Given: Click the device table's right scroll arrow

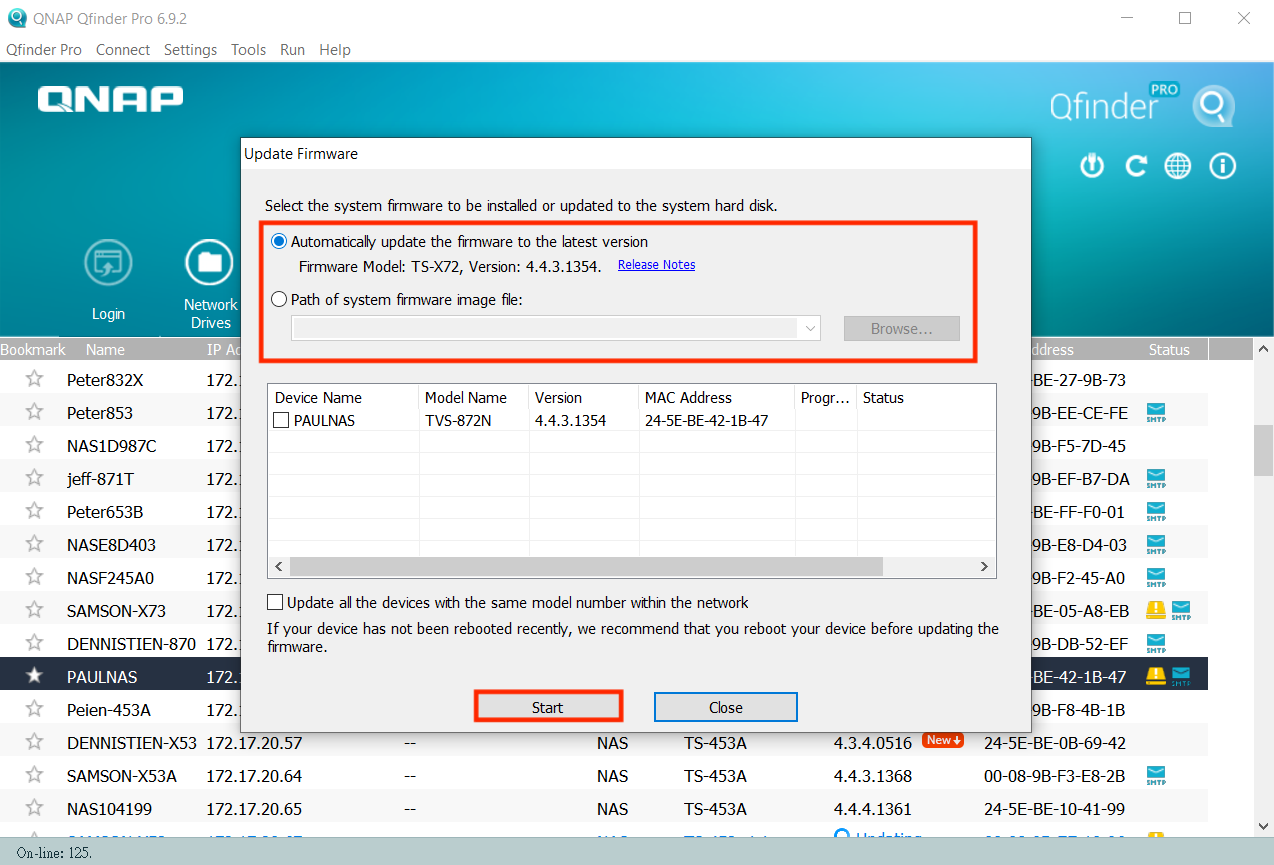Looking at the screenshot, I should (x=986, y=567).
